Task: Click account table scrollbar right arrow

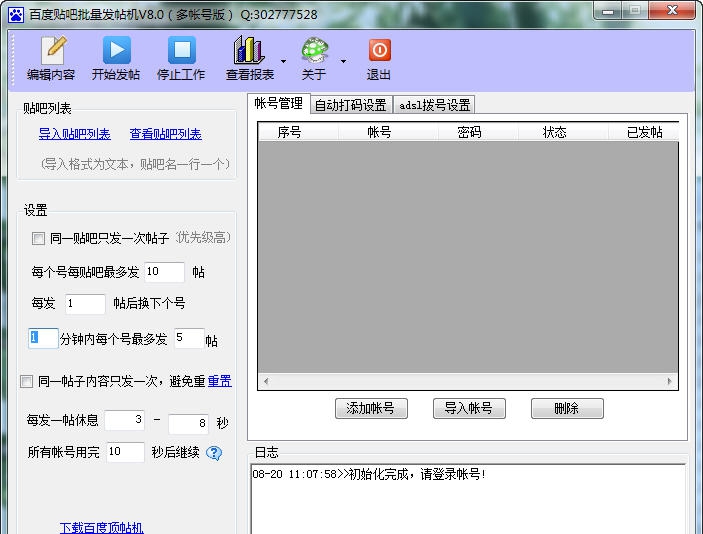Action: (669, 382)
